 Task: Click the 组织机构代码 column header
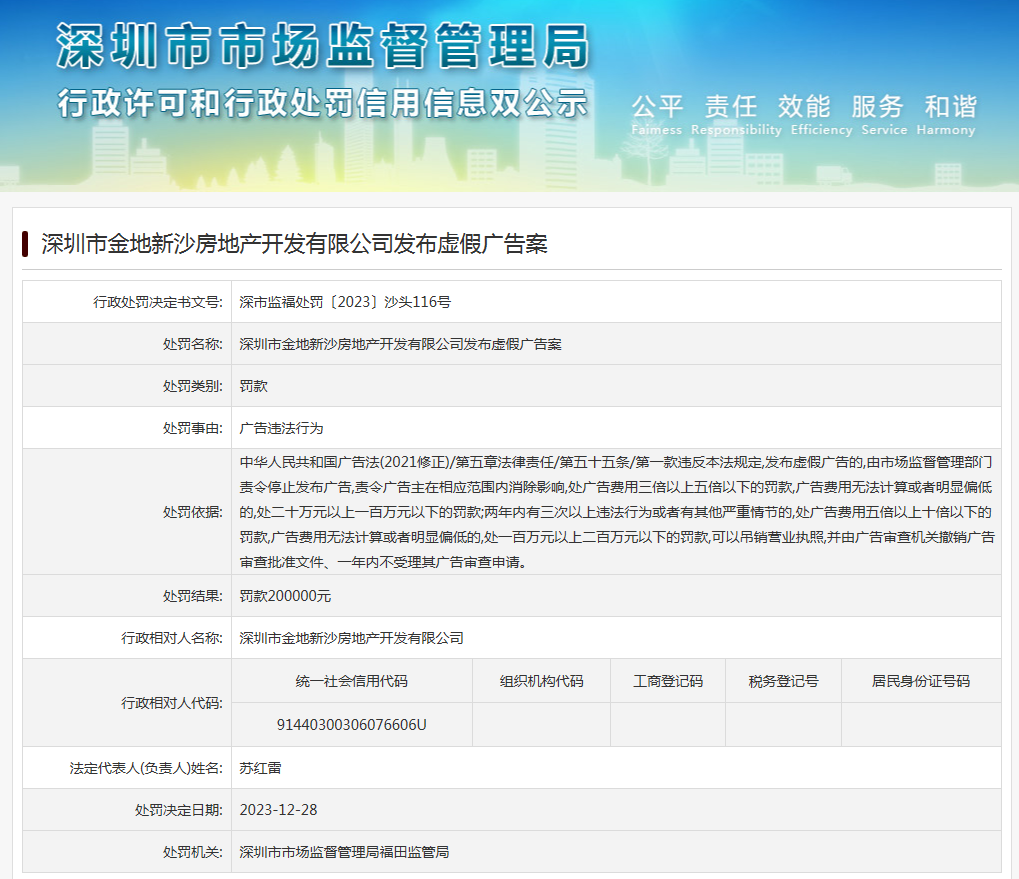click(x=541, y=681)
